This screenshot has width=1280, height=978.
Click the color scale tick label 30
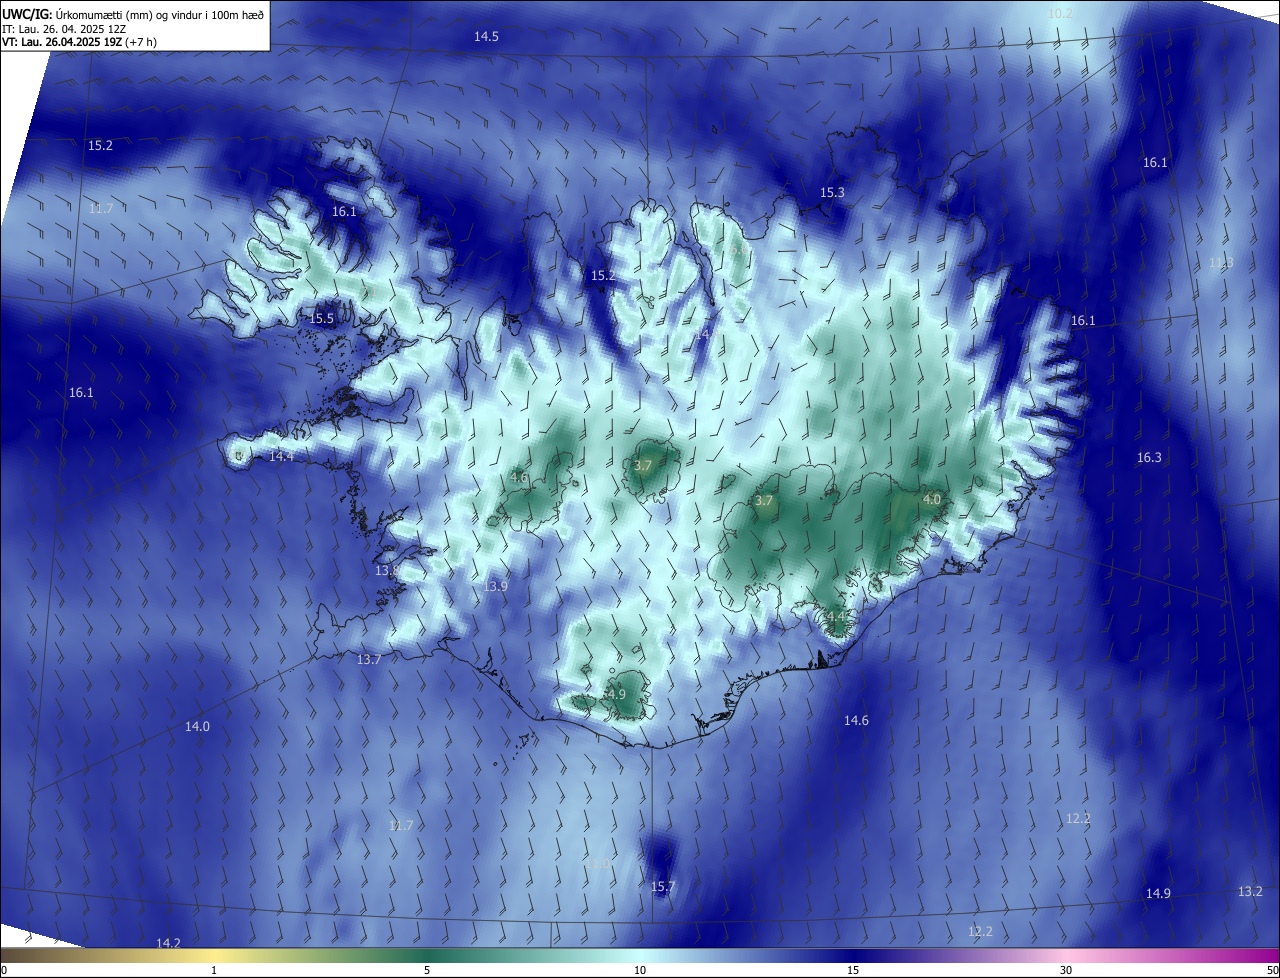pos(1066,971)
